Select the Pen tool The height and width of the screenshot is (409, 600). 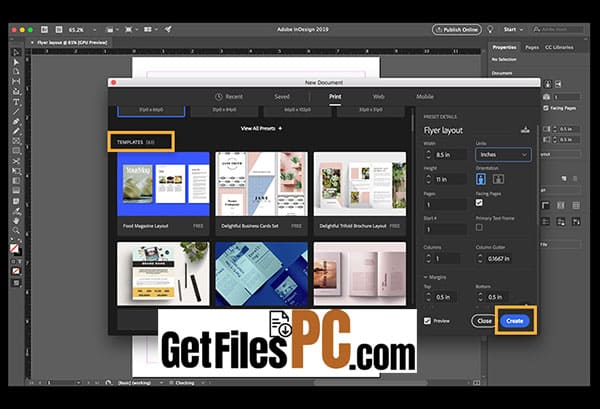tap(16, 122)
